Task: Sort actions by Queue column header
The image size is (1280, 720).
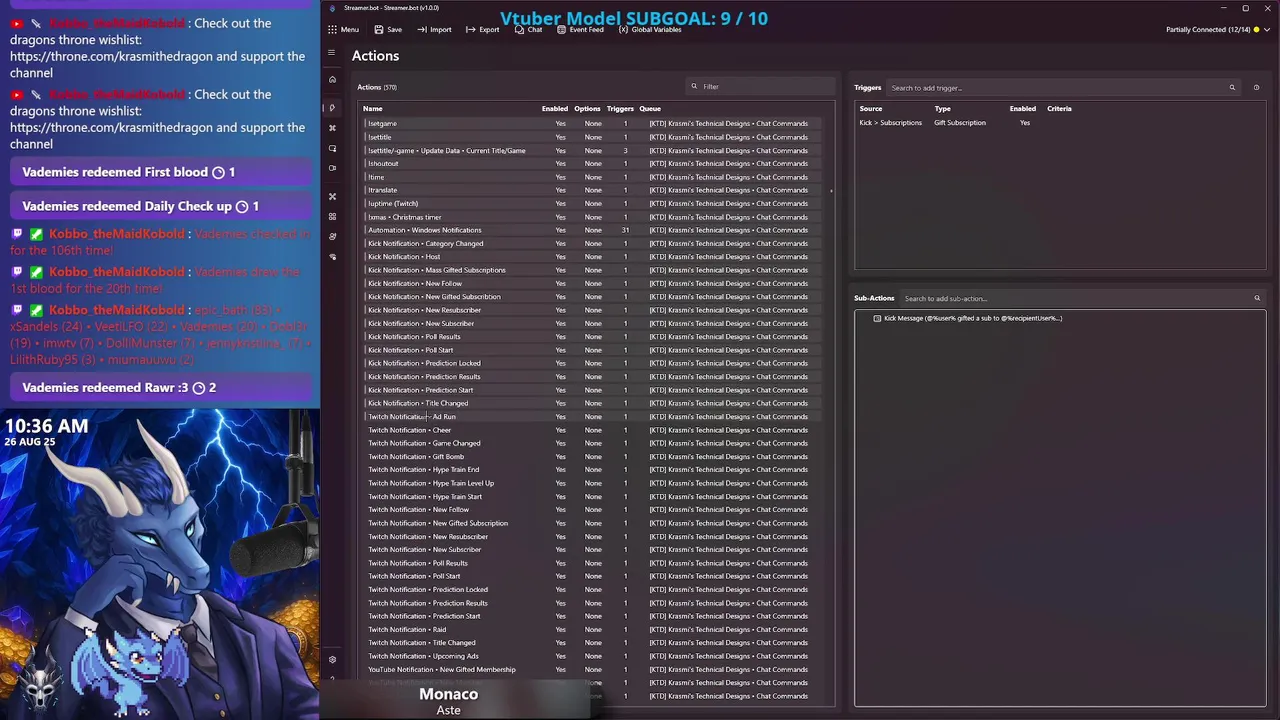Action: (x=650, y=109)
